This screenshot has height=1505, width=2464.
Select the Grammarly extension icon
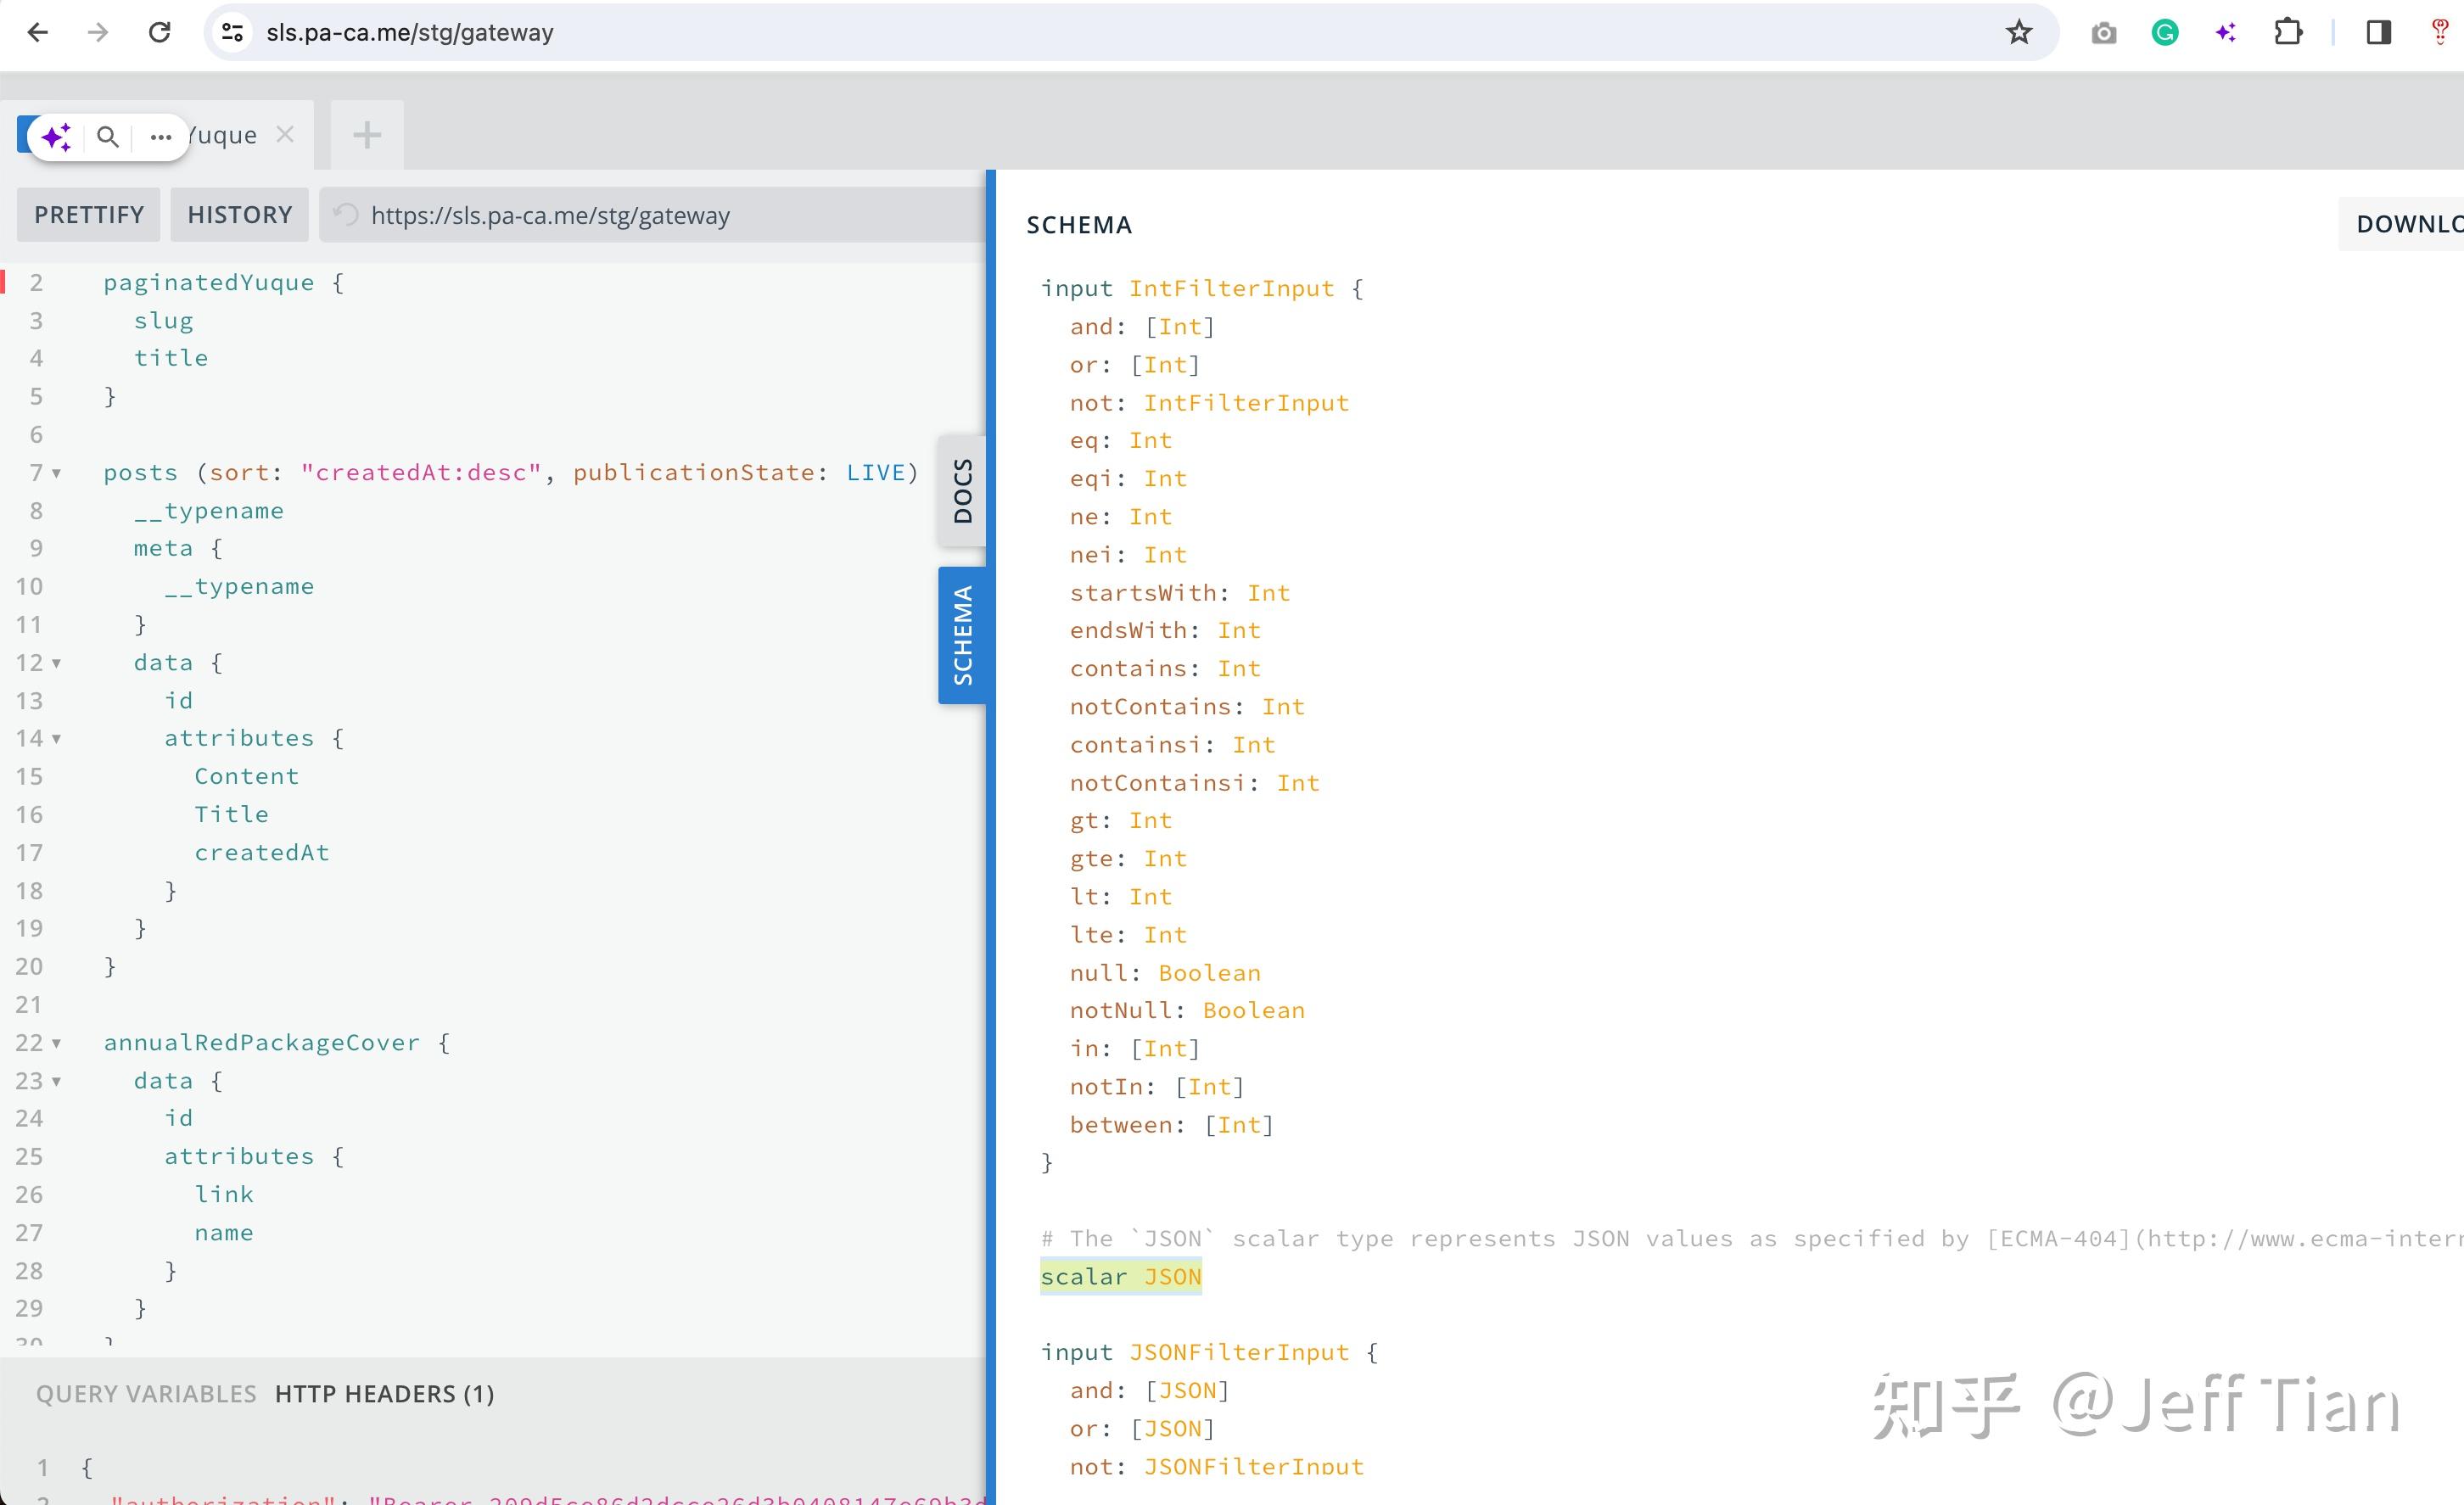click(2165, 32)
